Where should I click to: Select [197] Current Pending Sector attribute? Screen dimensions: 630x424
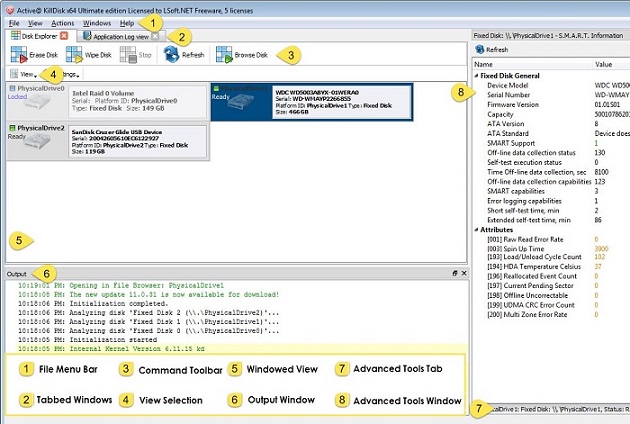click(551, 286)
